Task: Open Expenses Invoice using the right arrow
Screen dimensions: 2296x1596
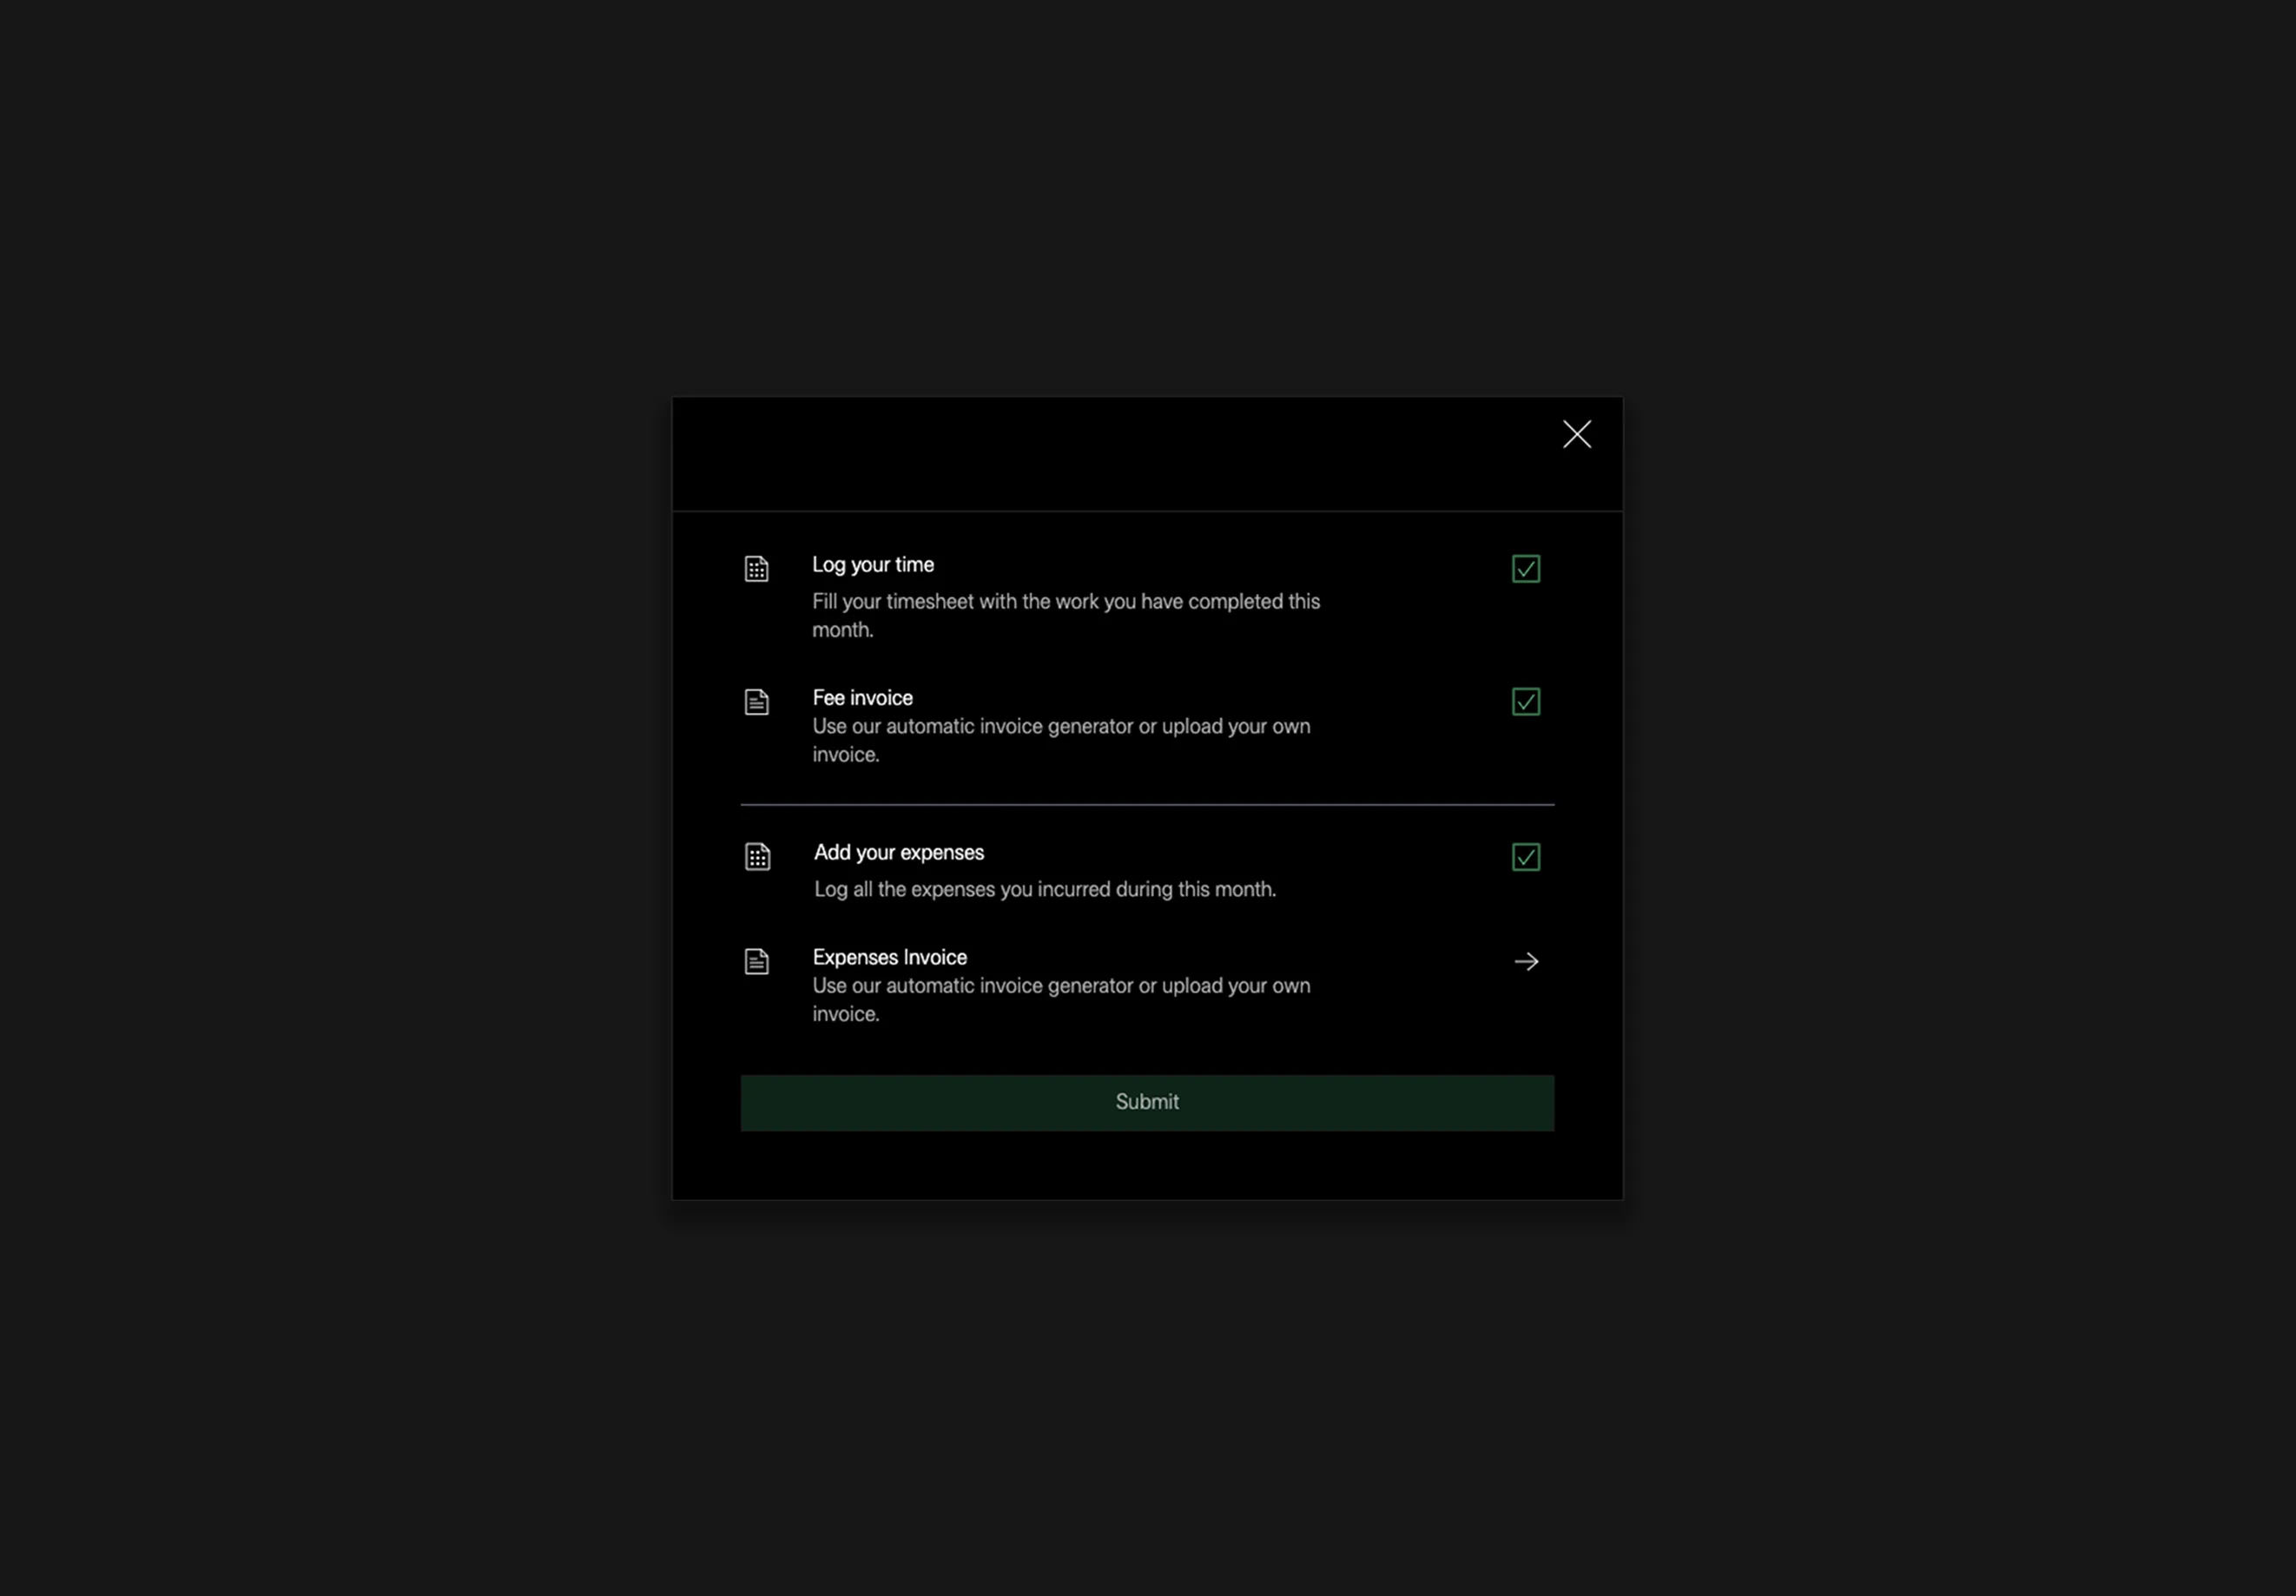Action: point(1526,962)
